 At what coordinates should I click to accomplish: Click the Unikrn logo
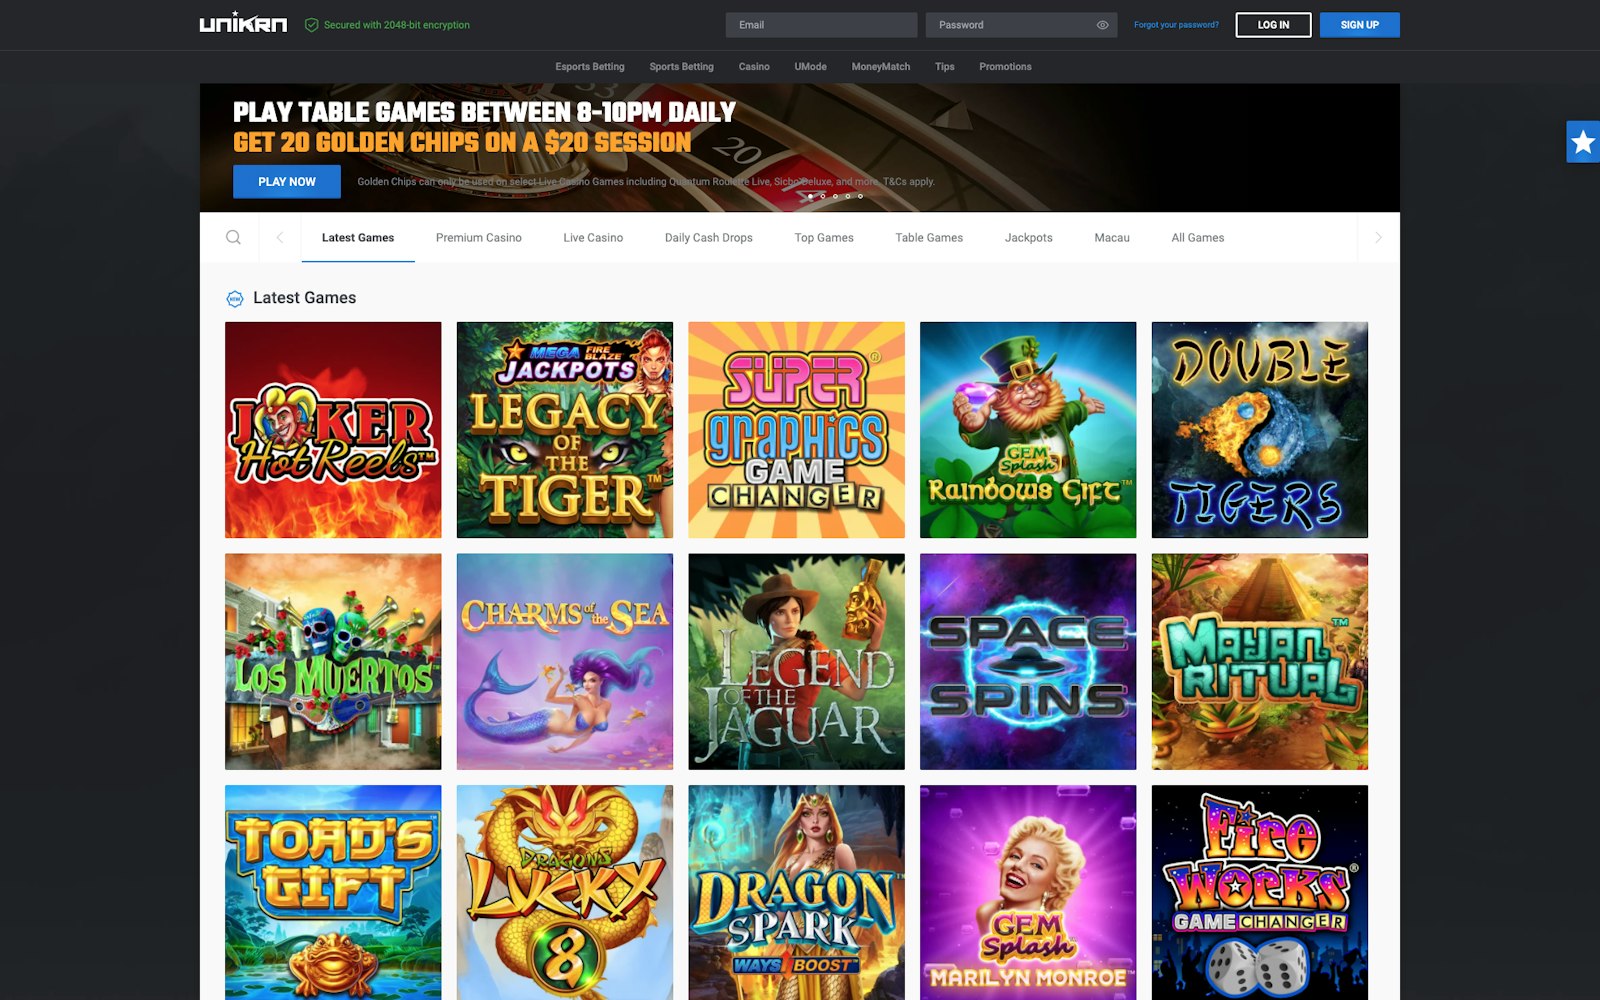click(x=243, y=24)
